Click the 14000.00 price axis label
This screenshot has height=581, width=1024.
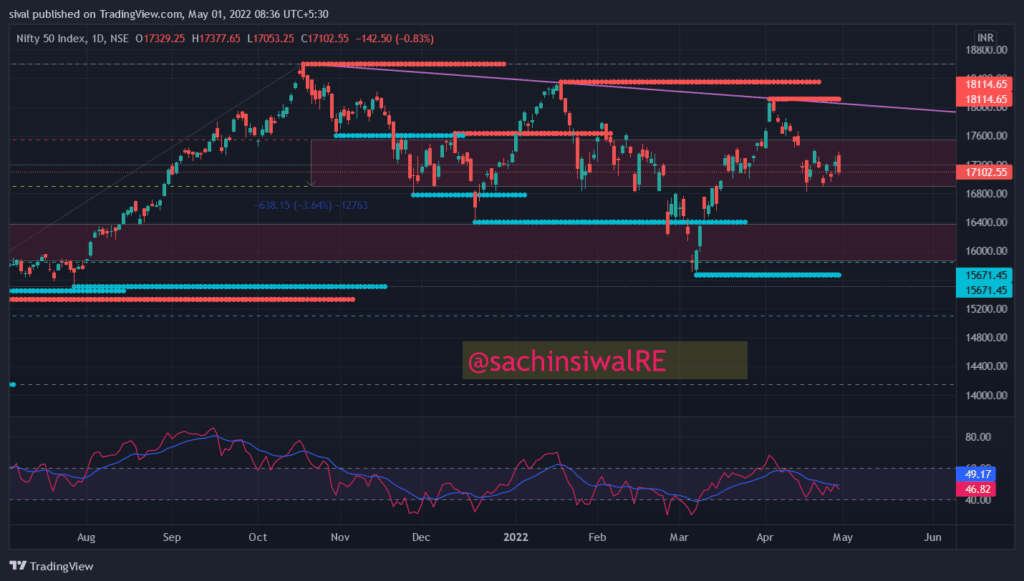pos(986,395)
